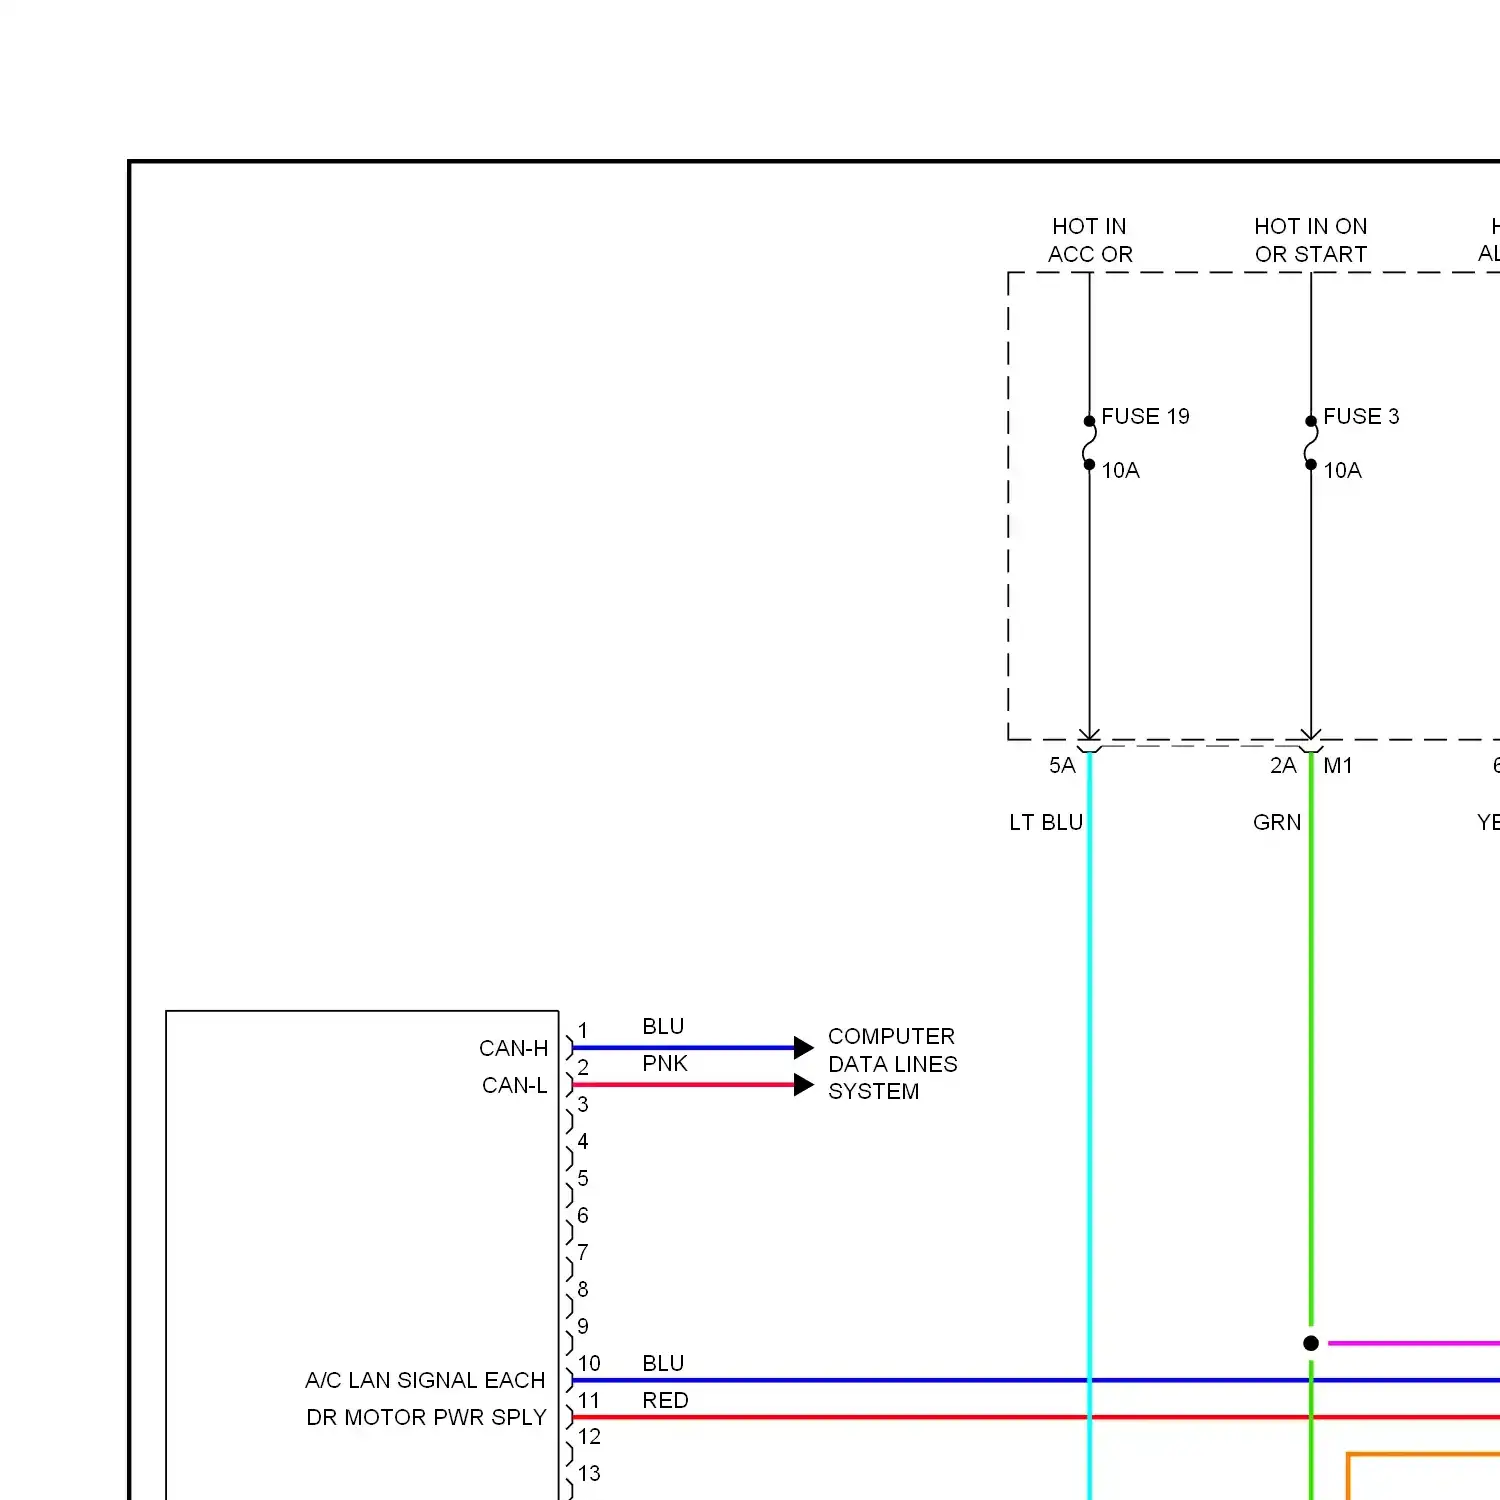Click pin number 7 on the connector
1500x1500 pixels.
[583, 1252]
